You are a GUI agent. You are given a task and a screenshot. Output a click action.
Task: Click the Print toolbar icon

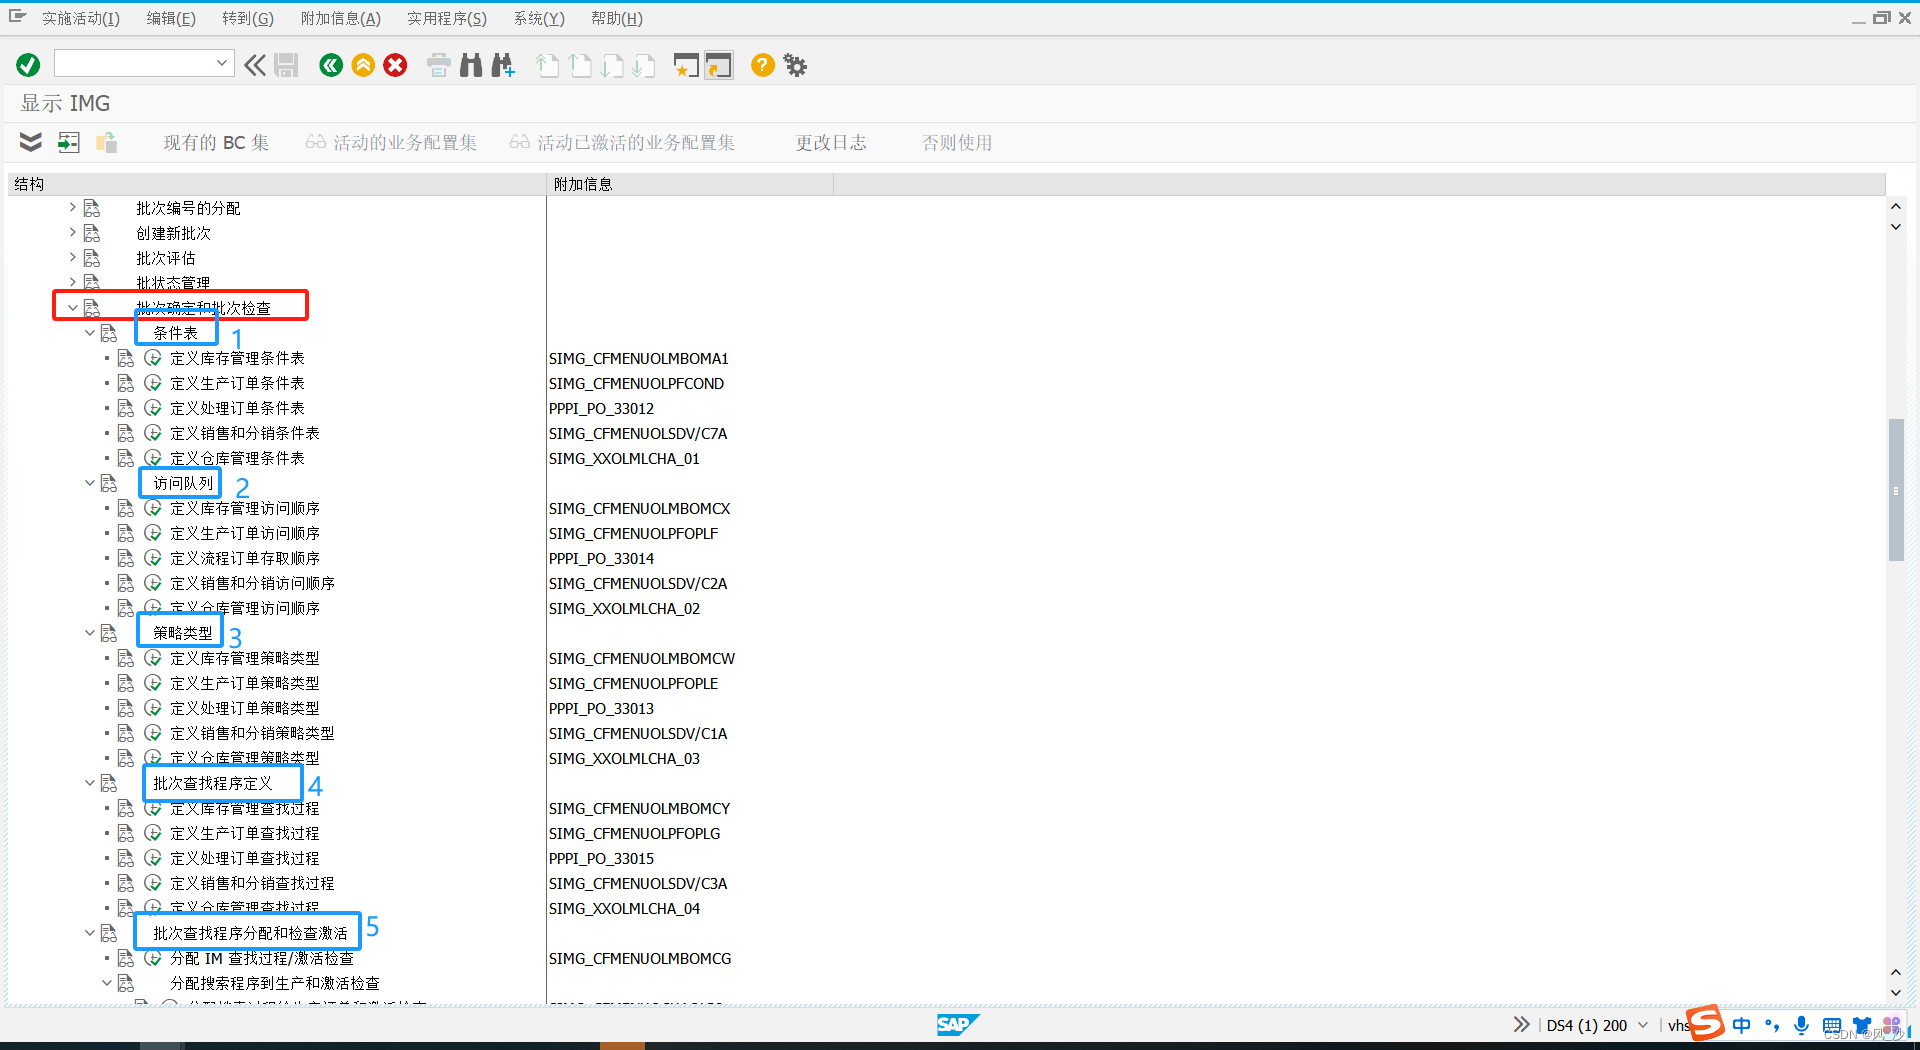click(439, 64)
